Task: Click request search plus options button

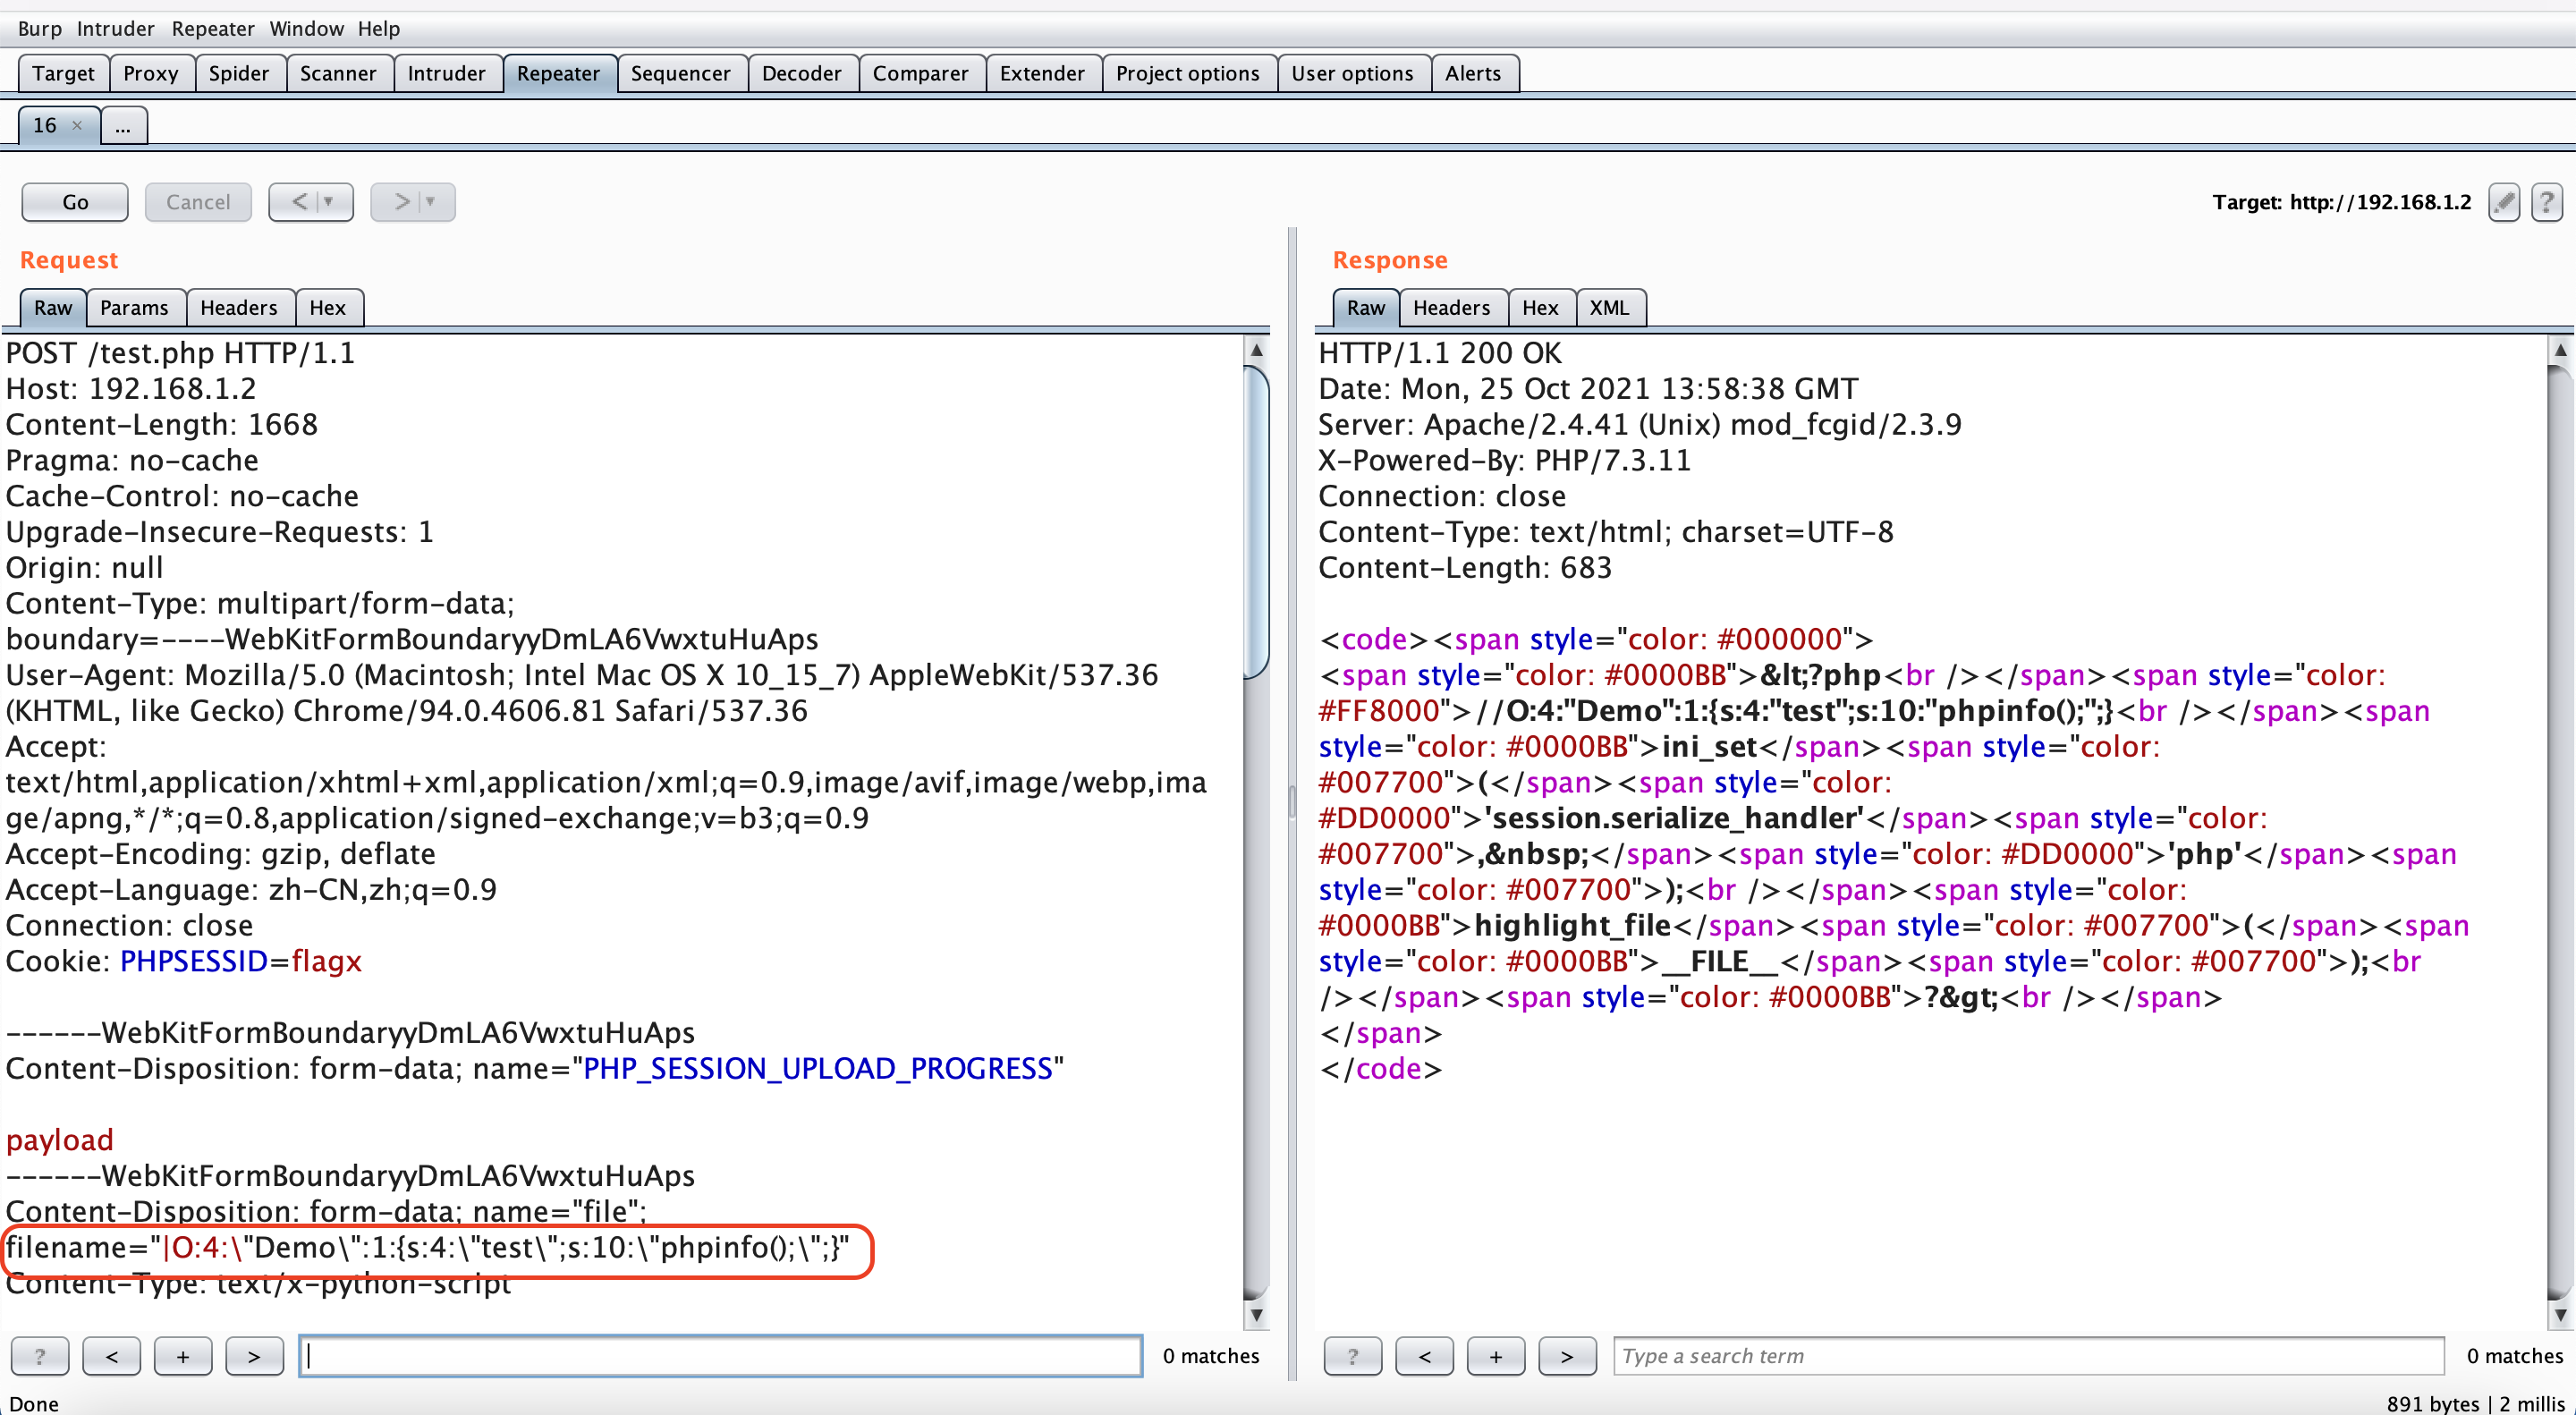Action: click(x=183, y=1356)
